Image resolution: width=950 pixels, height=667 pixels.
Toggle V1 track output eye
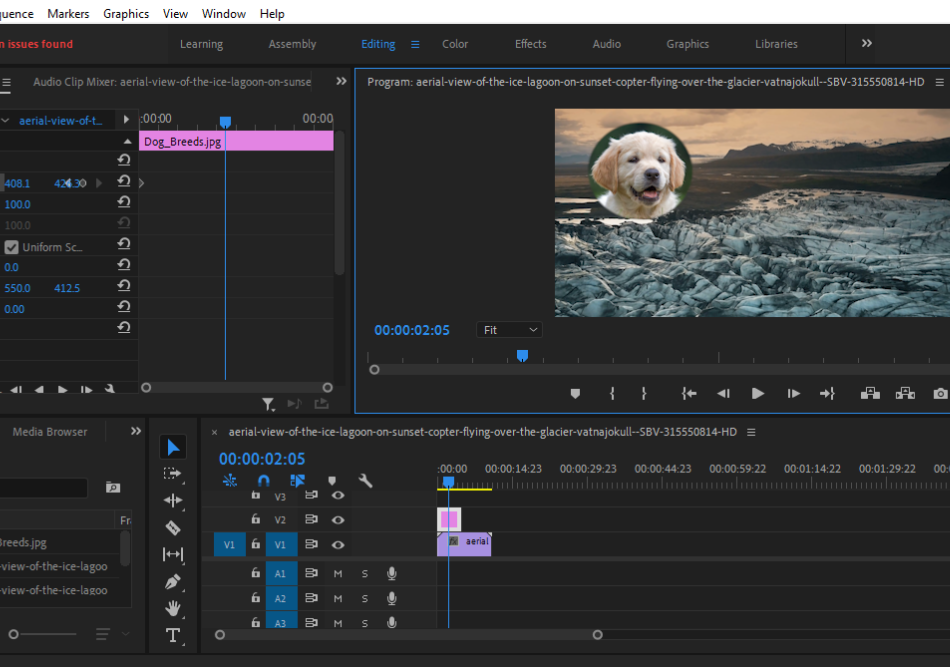[338, 545]
